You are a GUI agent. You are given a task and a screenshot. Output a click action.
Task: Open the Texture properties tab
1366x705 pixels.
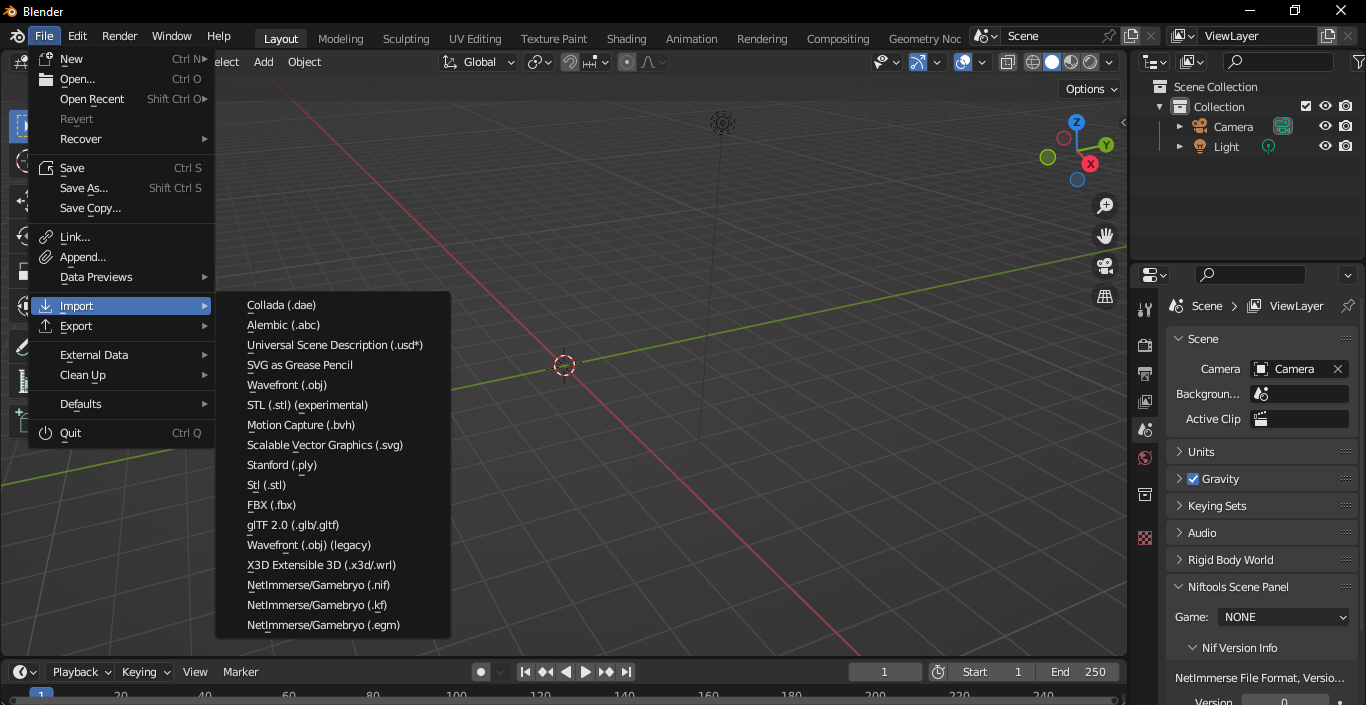click(1145, 538)
